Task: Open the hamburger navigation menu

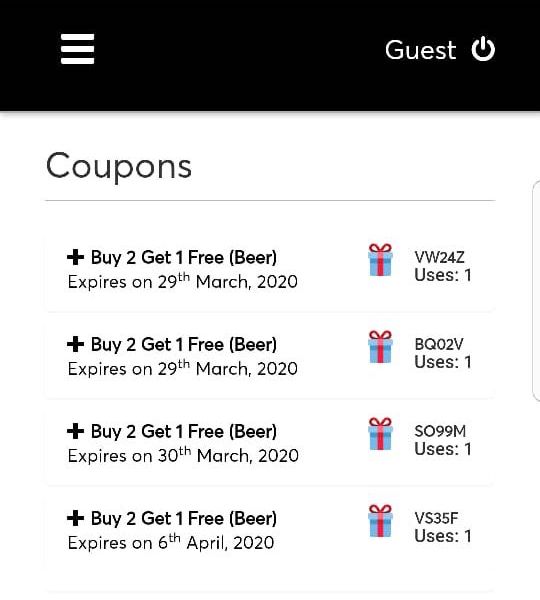Action: [77, 49]
